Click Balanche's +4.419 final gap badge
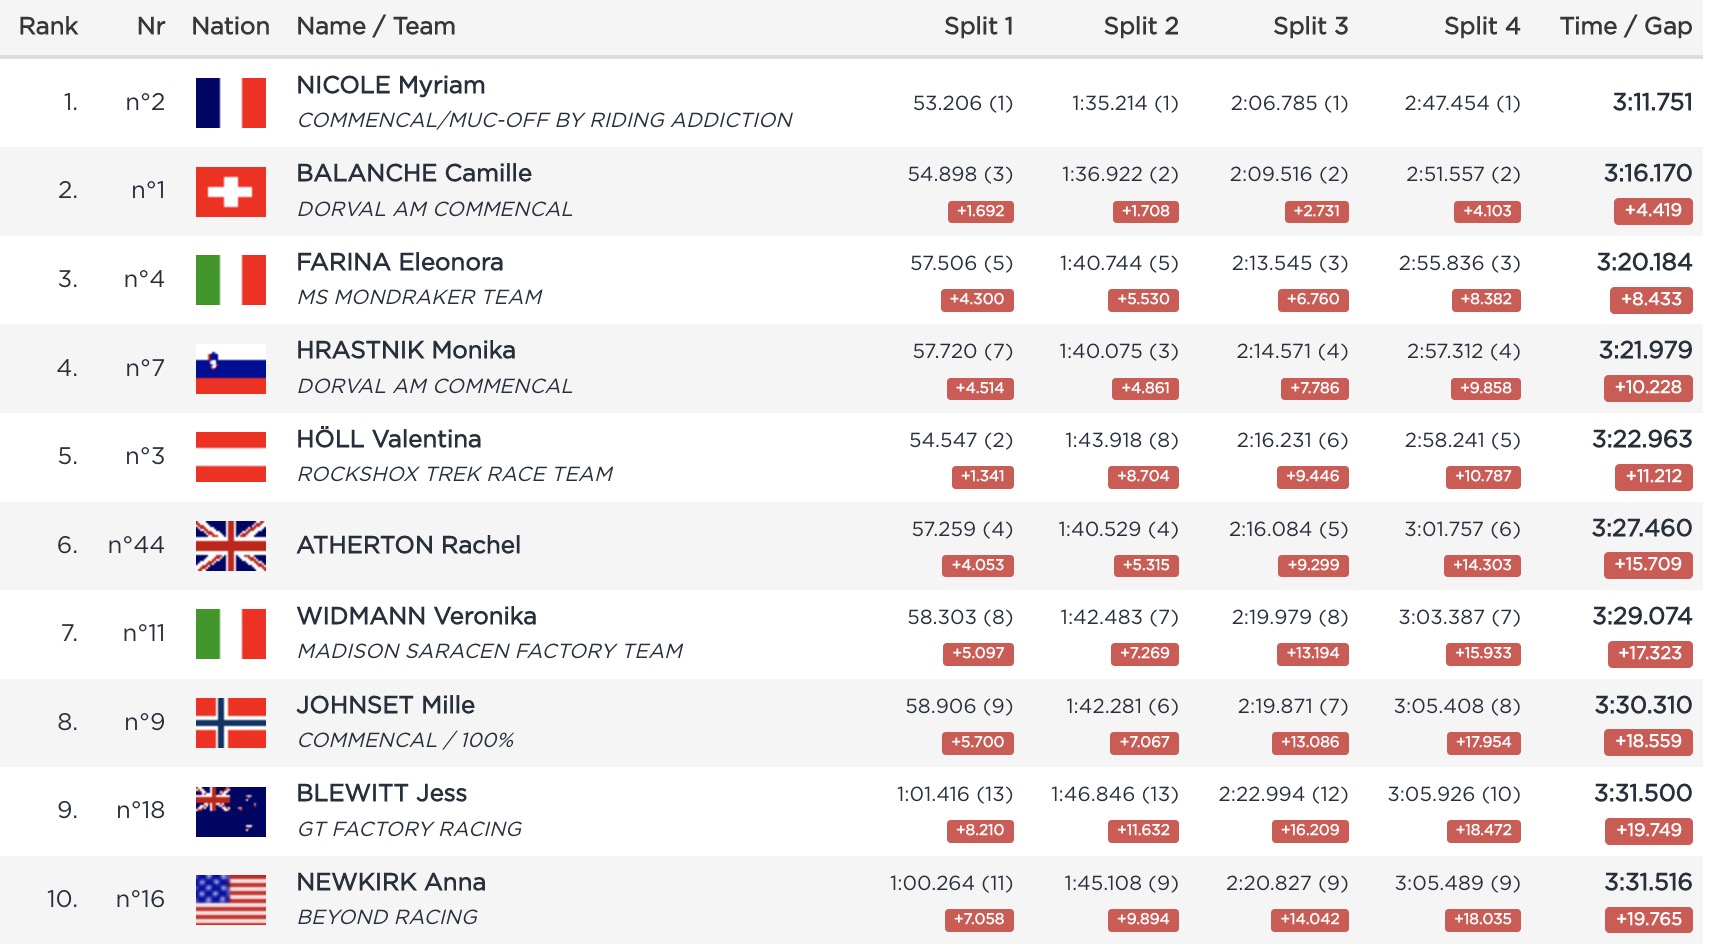The image size is (1712, 952). [x=1653, y=211]
